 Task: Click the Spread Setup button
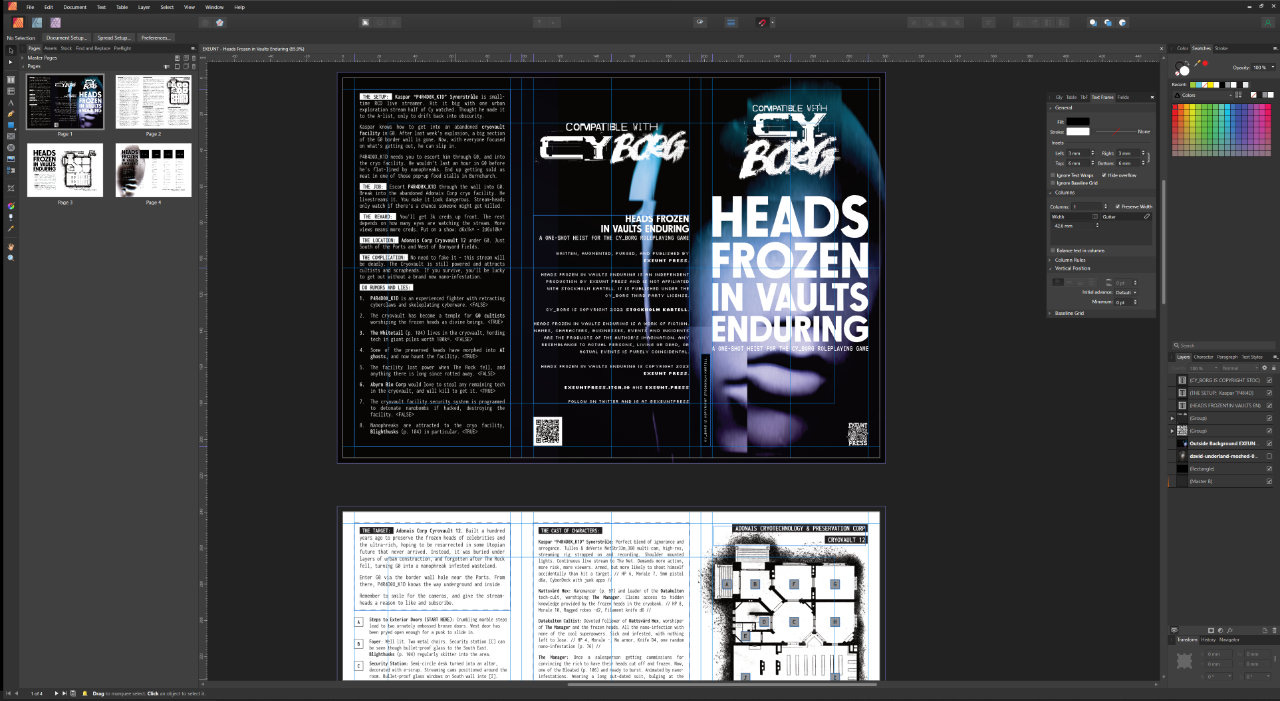click(x=114, y=38)
